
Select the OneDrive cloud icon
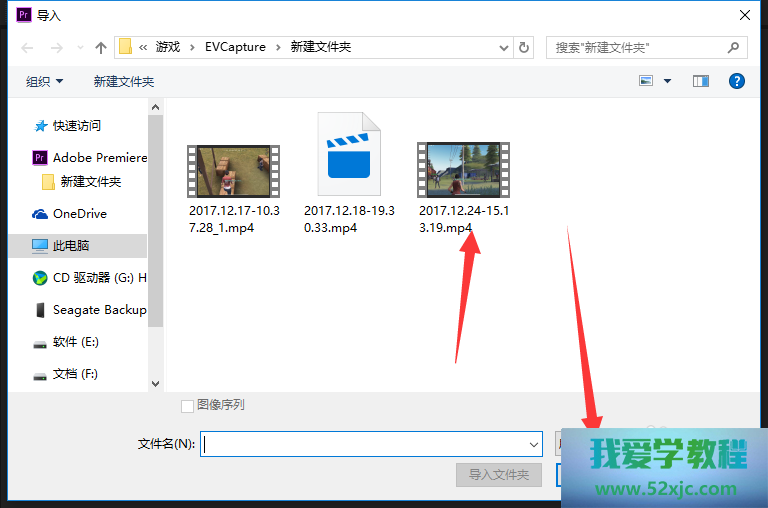click(40, 214)
